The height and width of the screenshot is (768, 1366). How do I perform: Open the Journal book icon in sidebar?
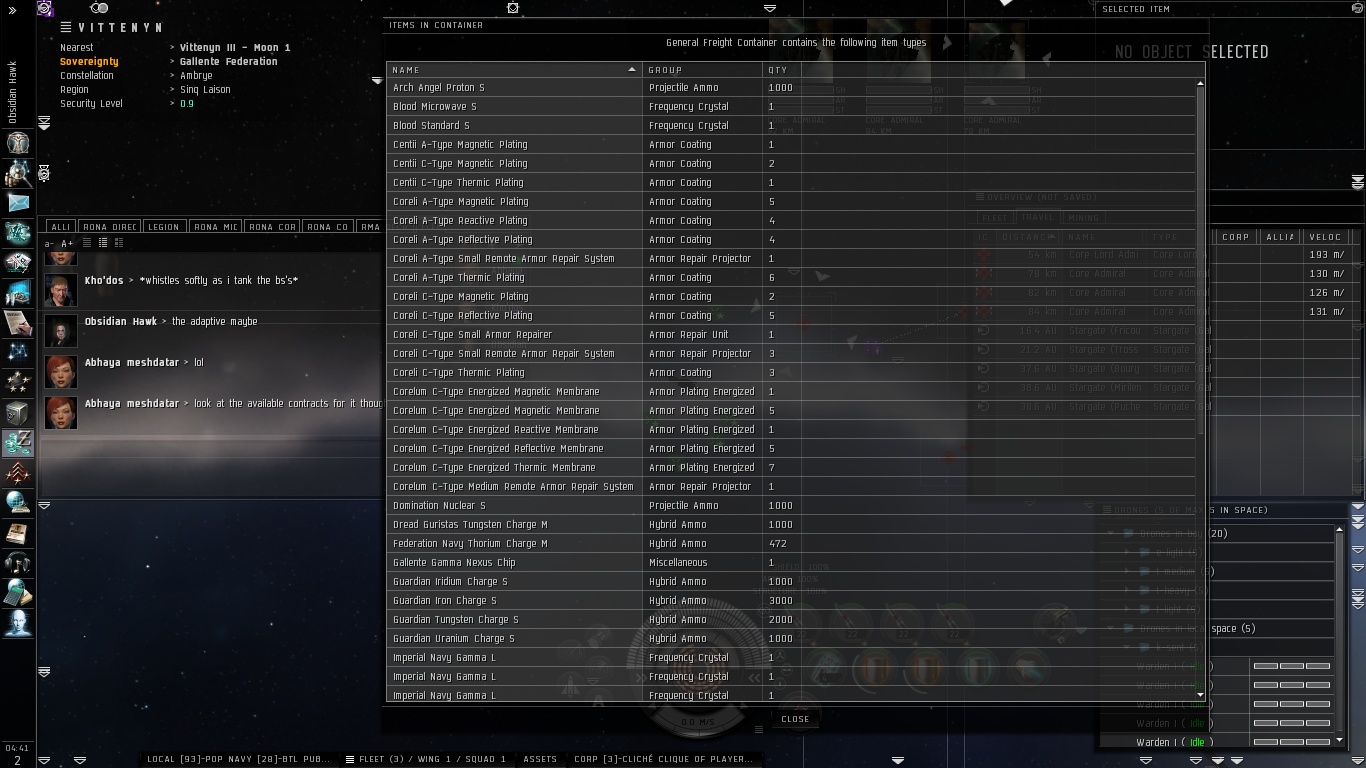click(18, 533)
